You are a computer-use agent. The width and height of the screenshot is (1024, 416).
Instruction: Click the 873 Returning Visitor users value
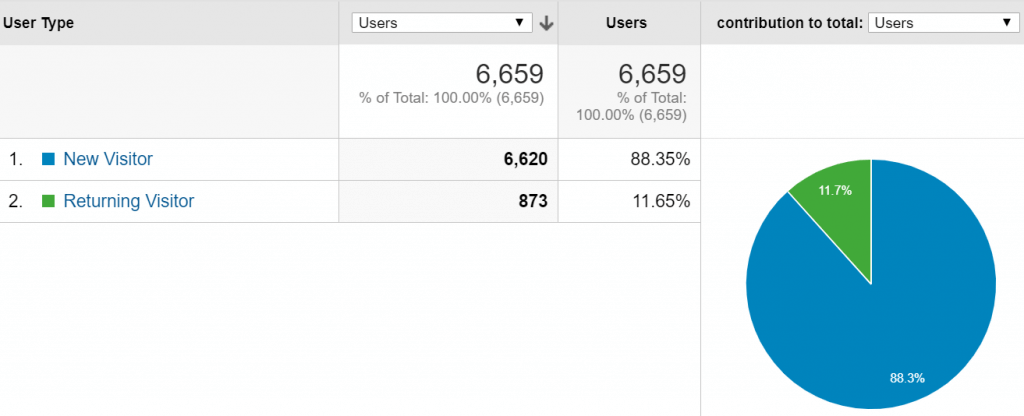[533, 202]
